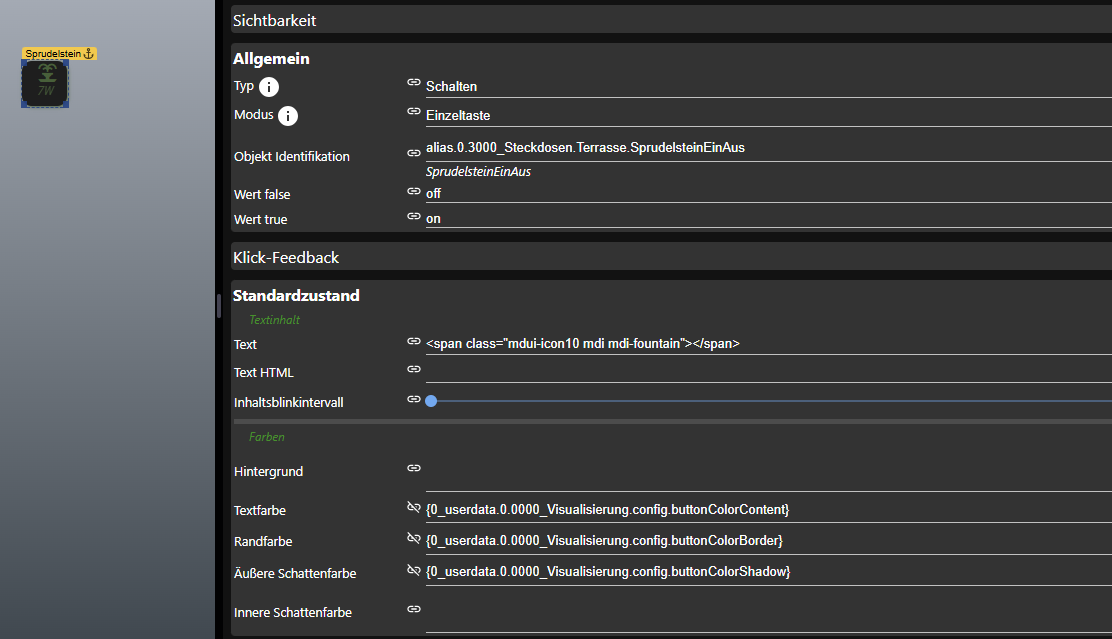1112x639 pixels.
Task: Click the link icon beside Hintergrund
Action: pyautogui.click(x=414, y=467)
